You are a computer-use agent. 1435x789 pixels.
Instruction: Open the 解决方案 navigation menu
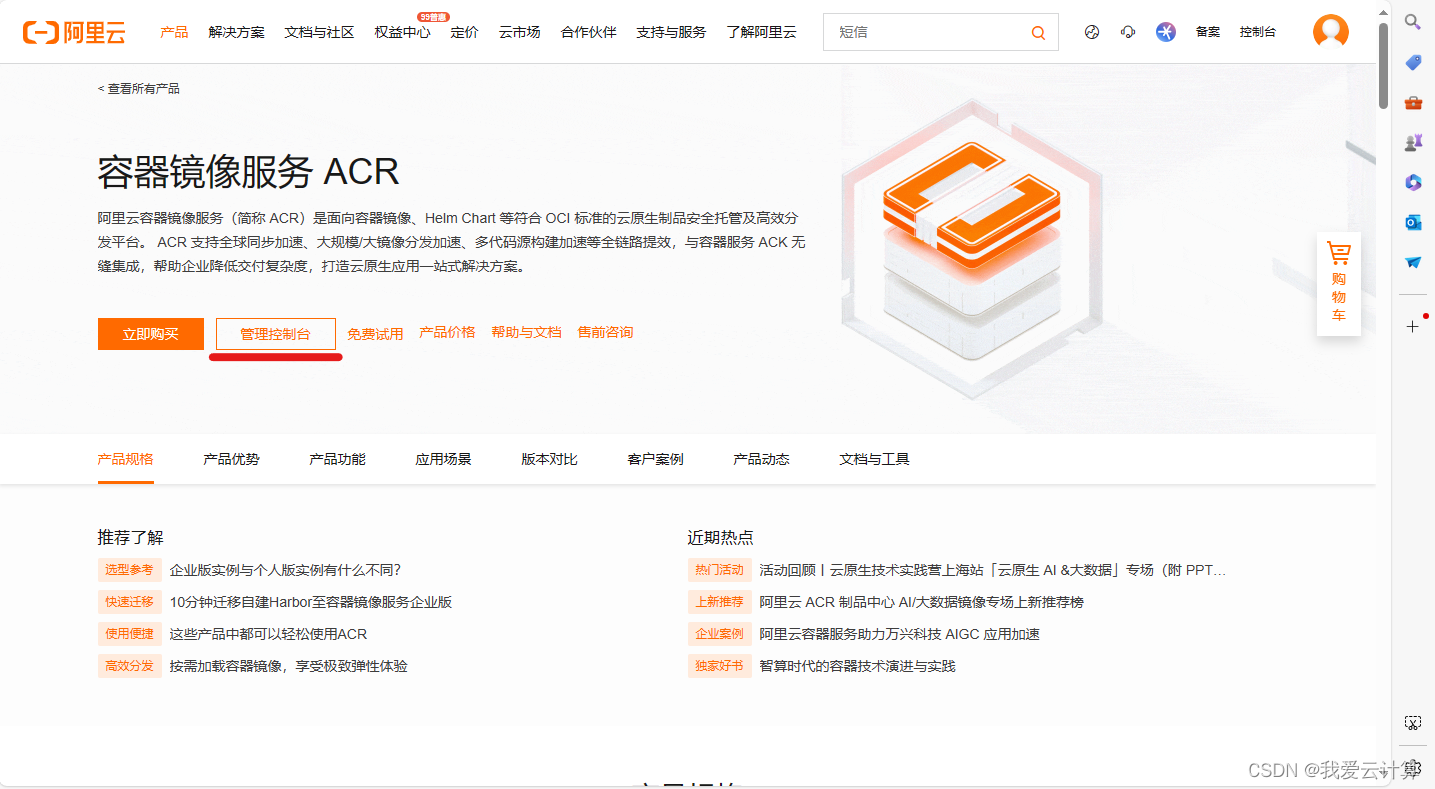point(237,32)
